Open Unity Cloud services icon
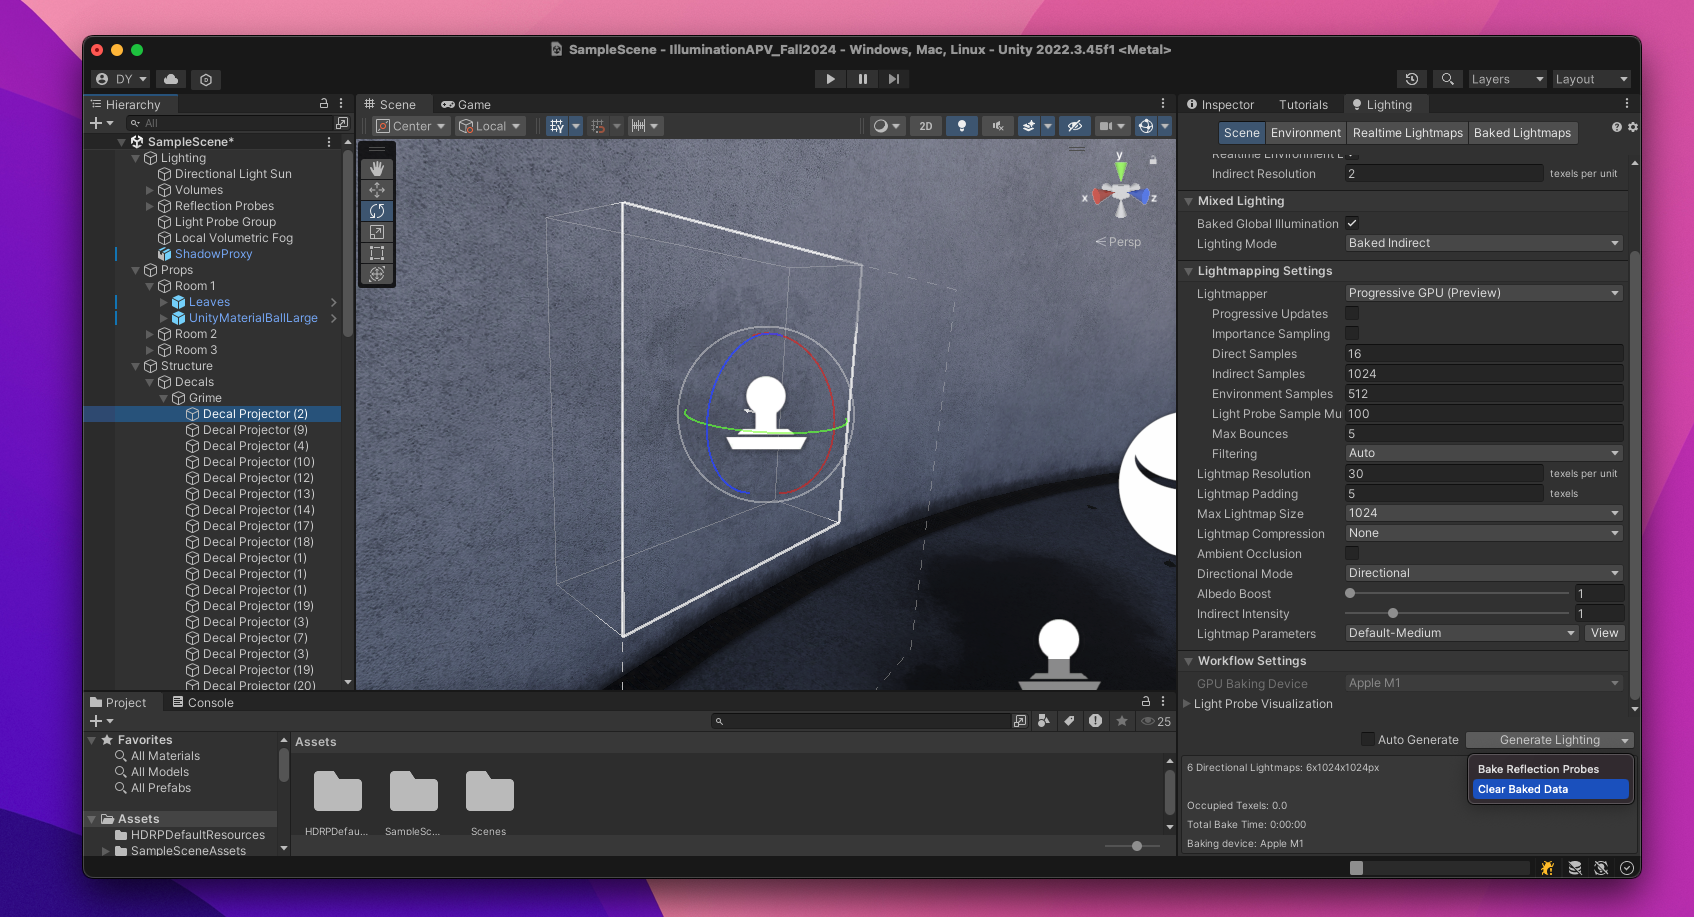This screenshot has height=917, width=1694. click(x=171, y=79)
